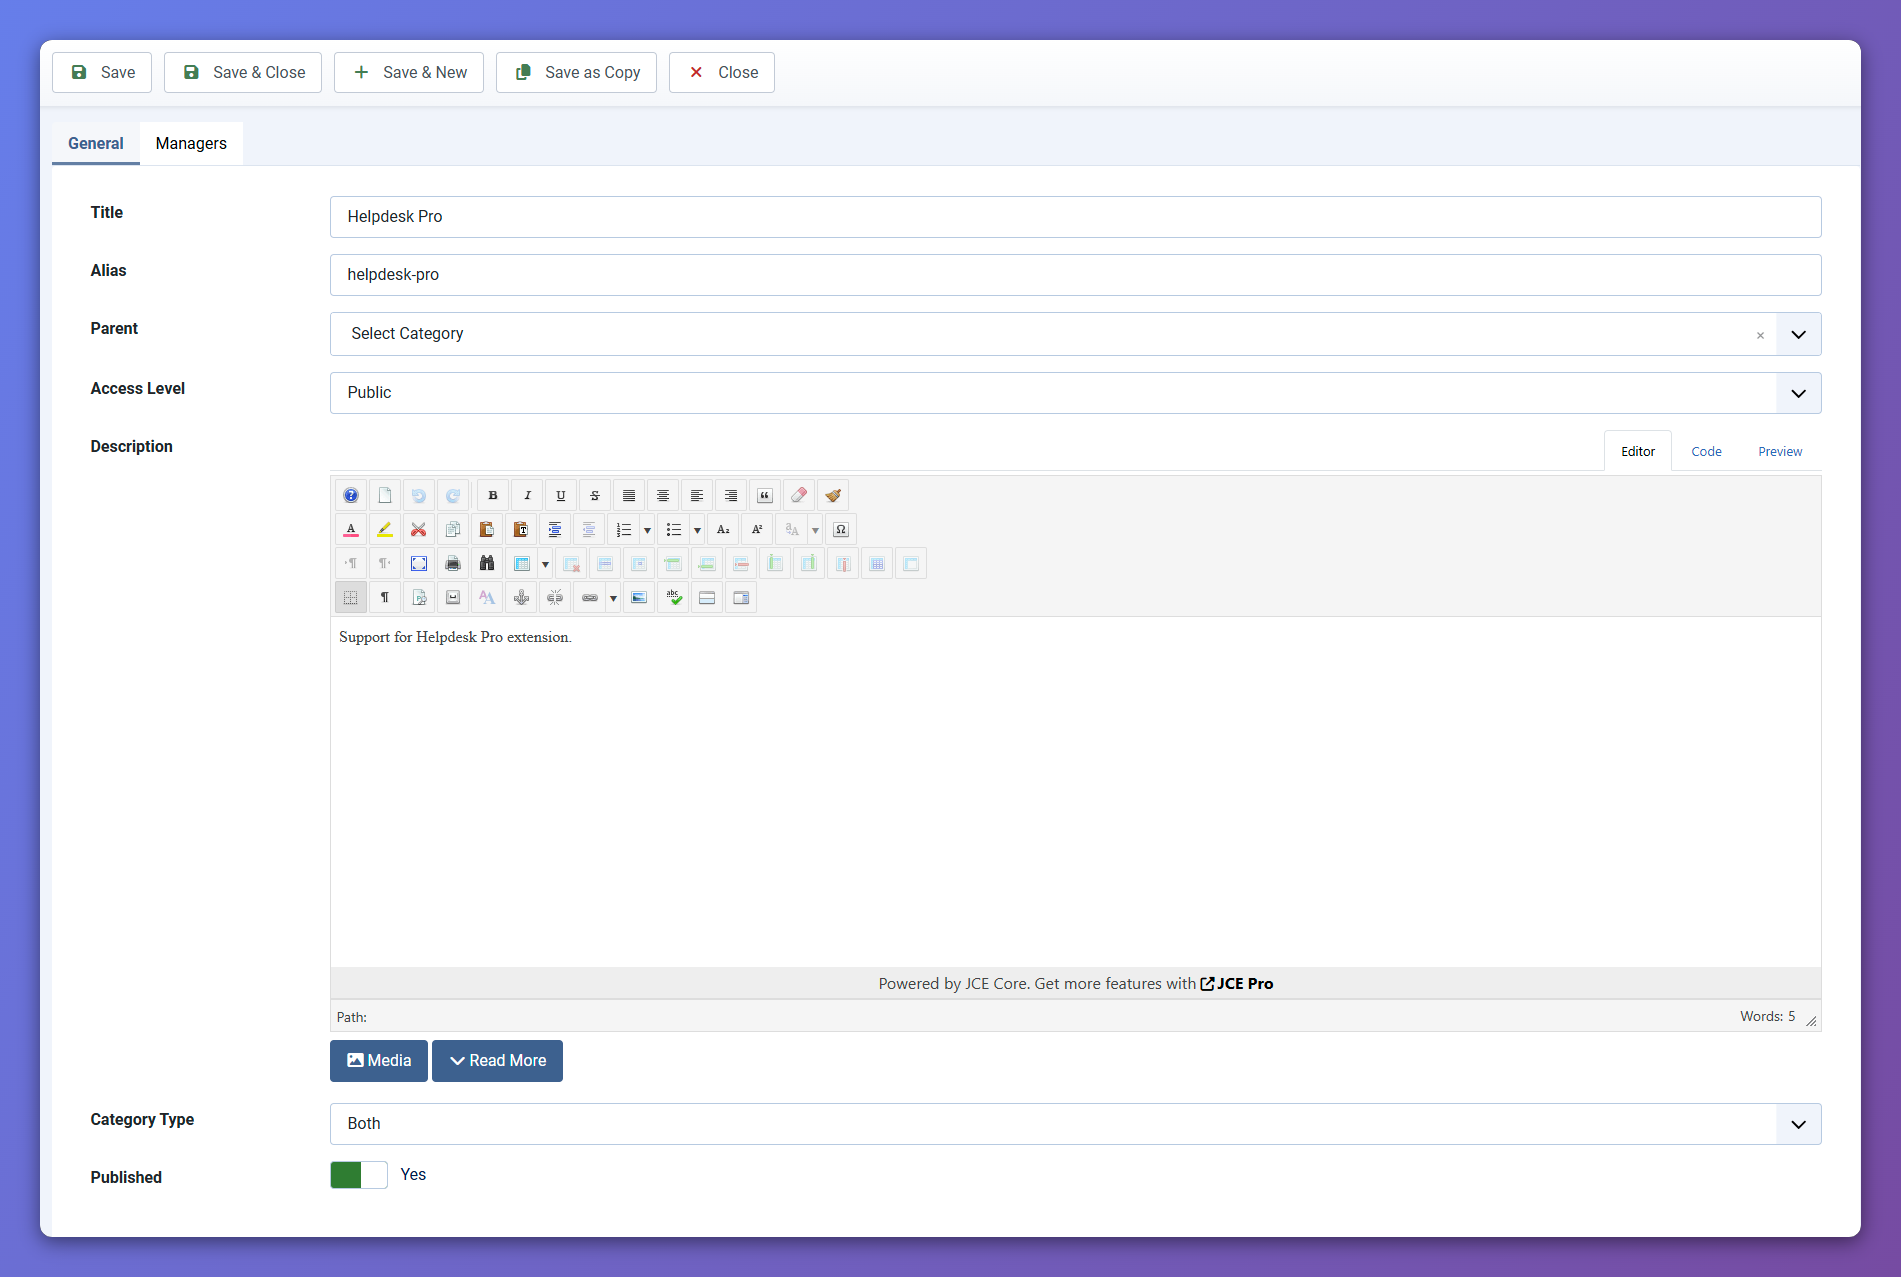The image size is (1901, 1277).
Task: Open the special character Omega tool
Action: click(841, 530)
